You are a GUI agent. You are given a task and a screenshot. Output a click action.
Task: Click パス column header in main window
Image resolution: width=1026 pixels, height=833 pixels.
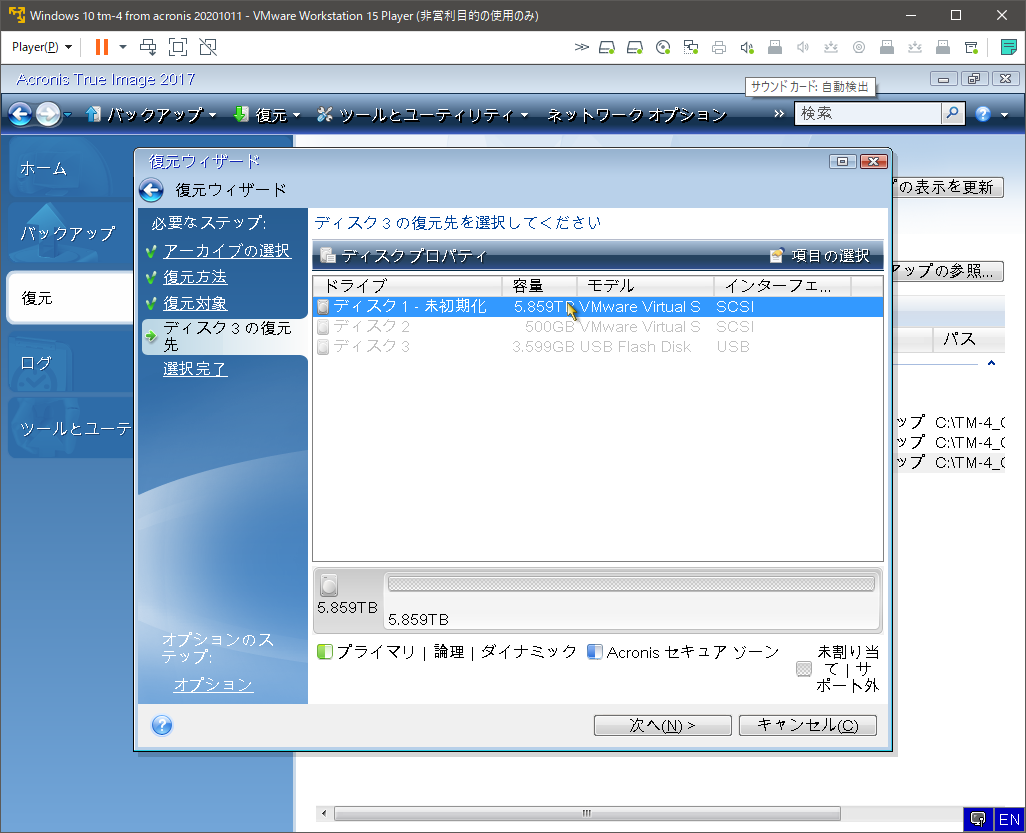click(968, 339)
